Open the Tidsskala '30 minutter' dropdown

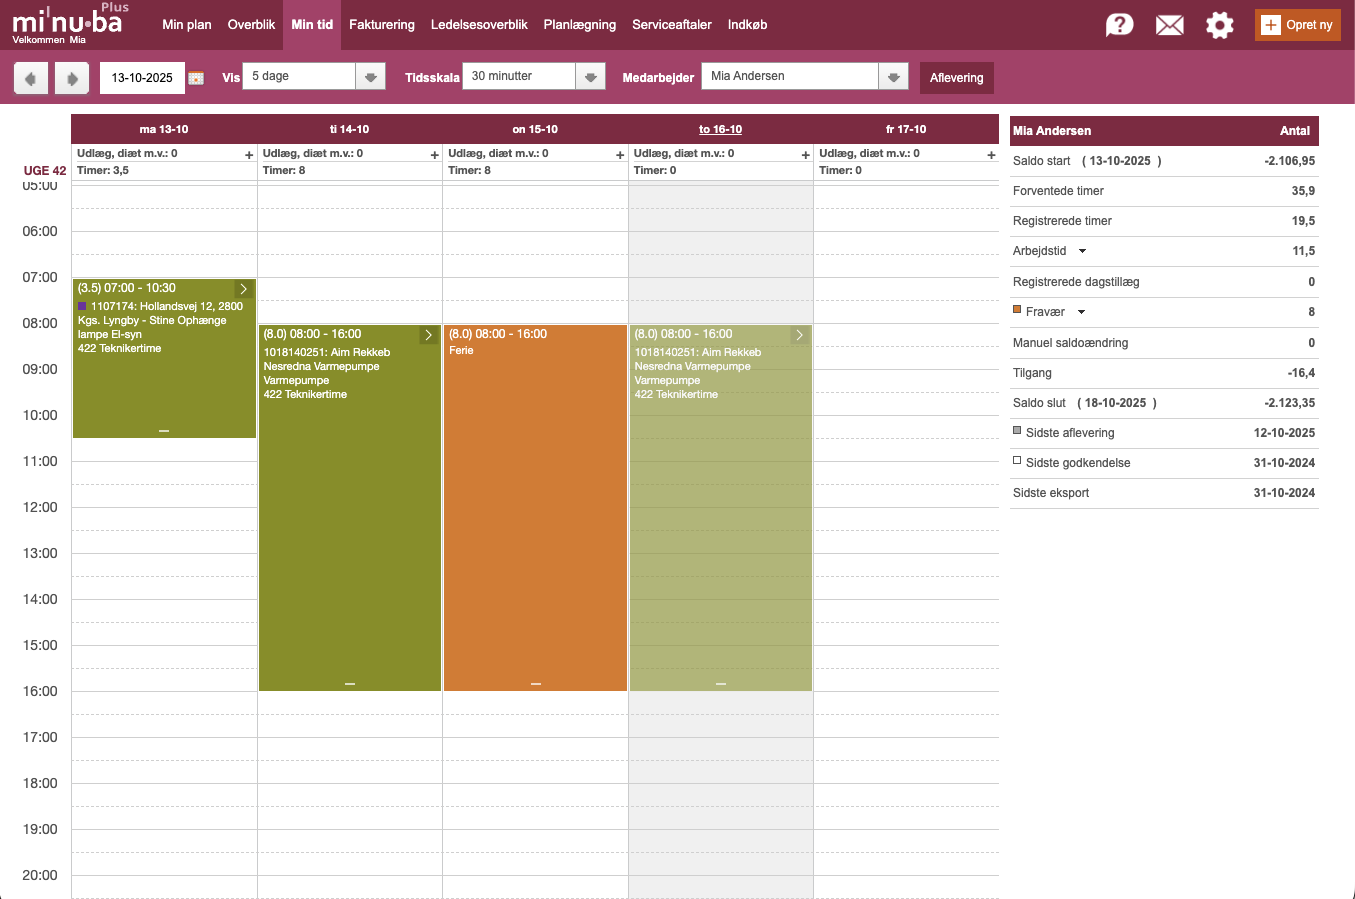pos(590,77)
